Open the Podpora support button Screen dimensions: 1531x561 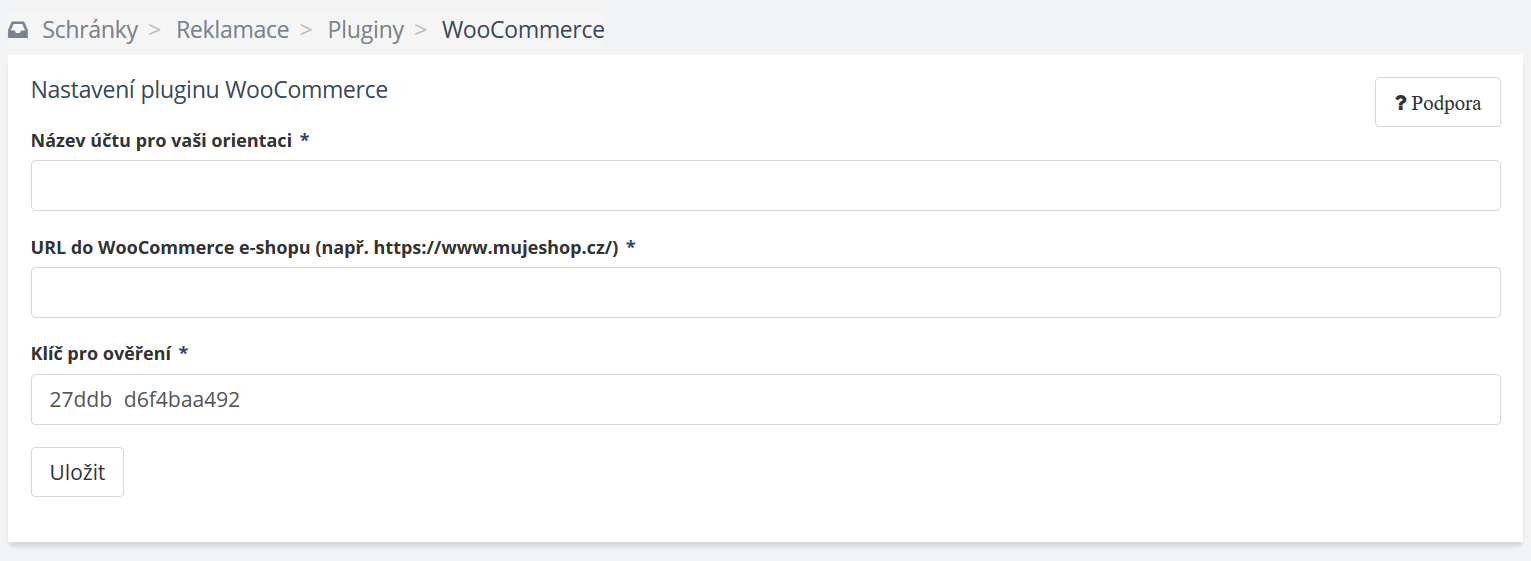click(x=1437, y=102)
